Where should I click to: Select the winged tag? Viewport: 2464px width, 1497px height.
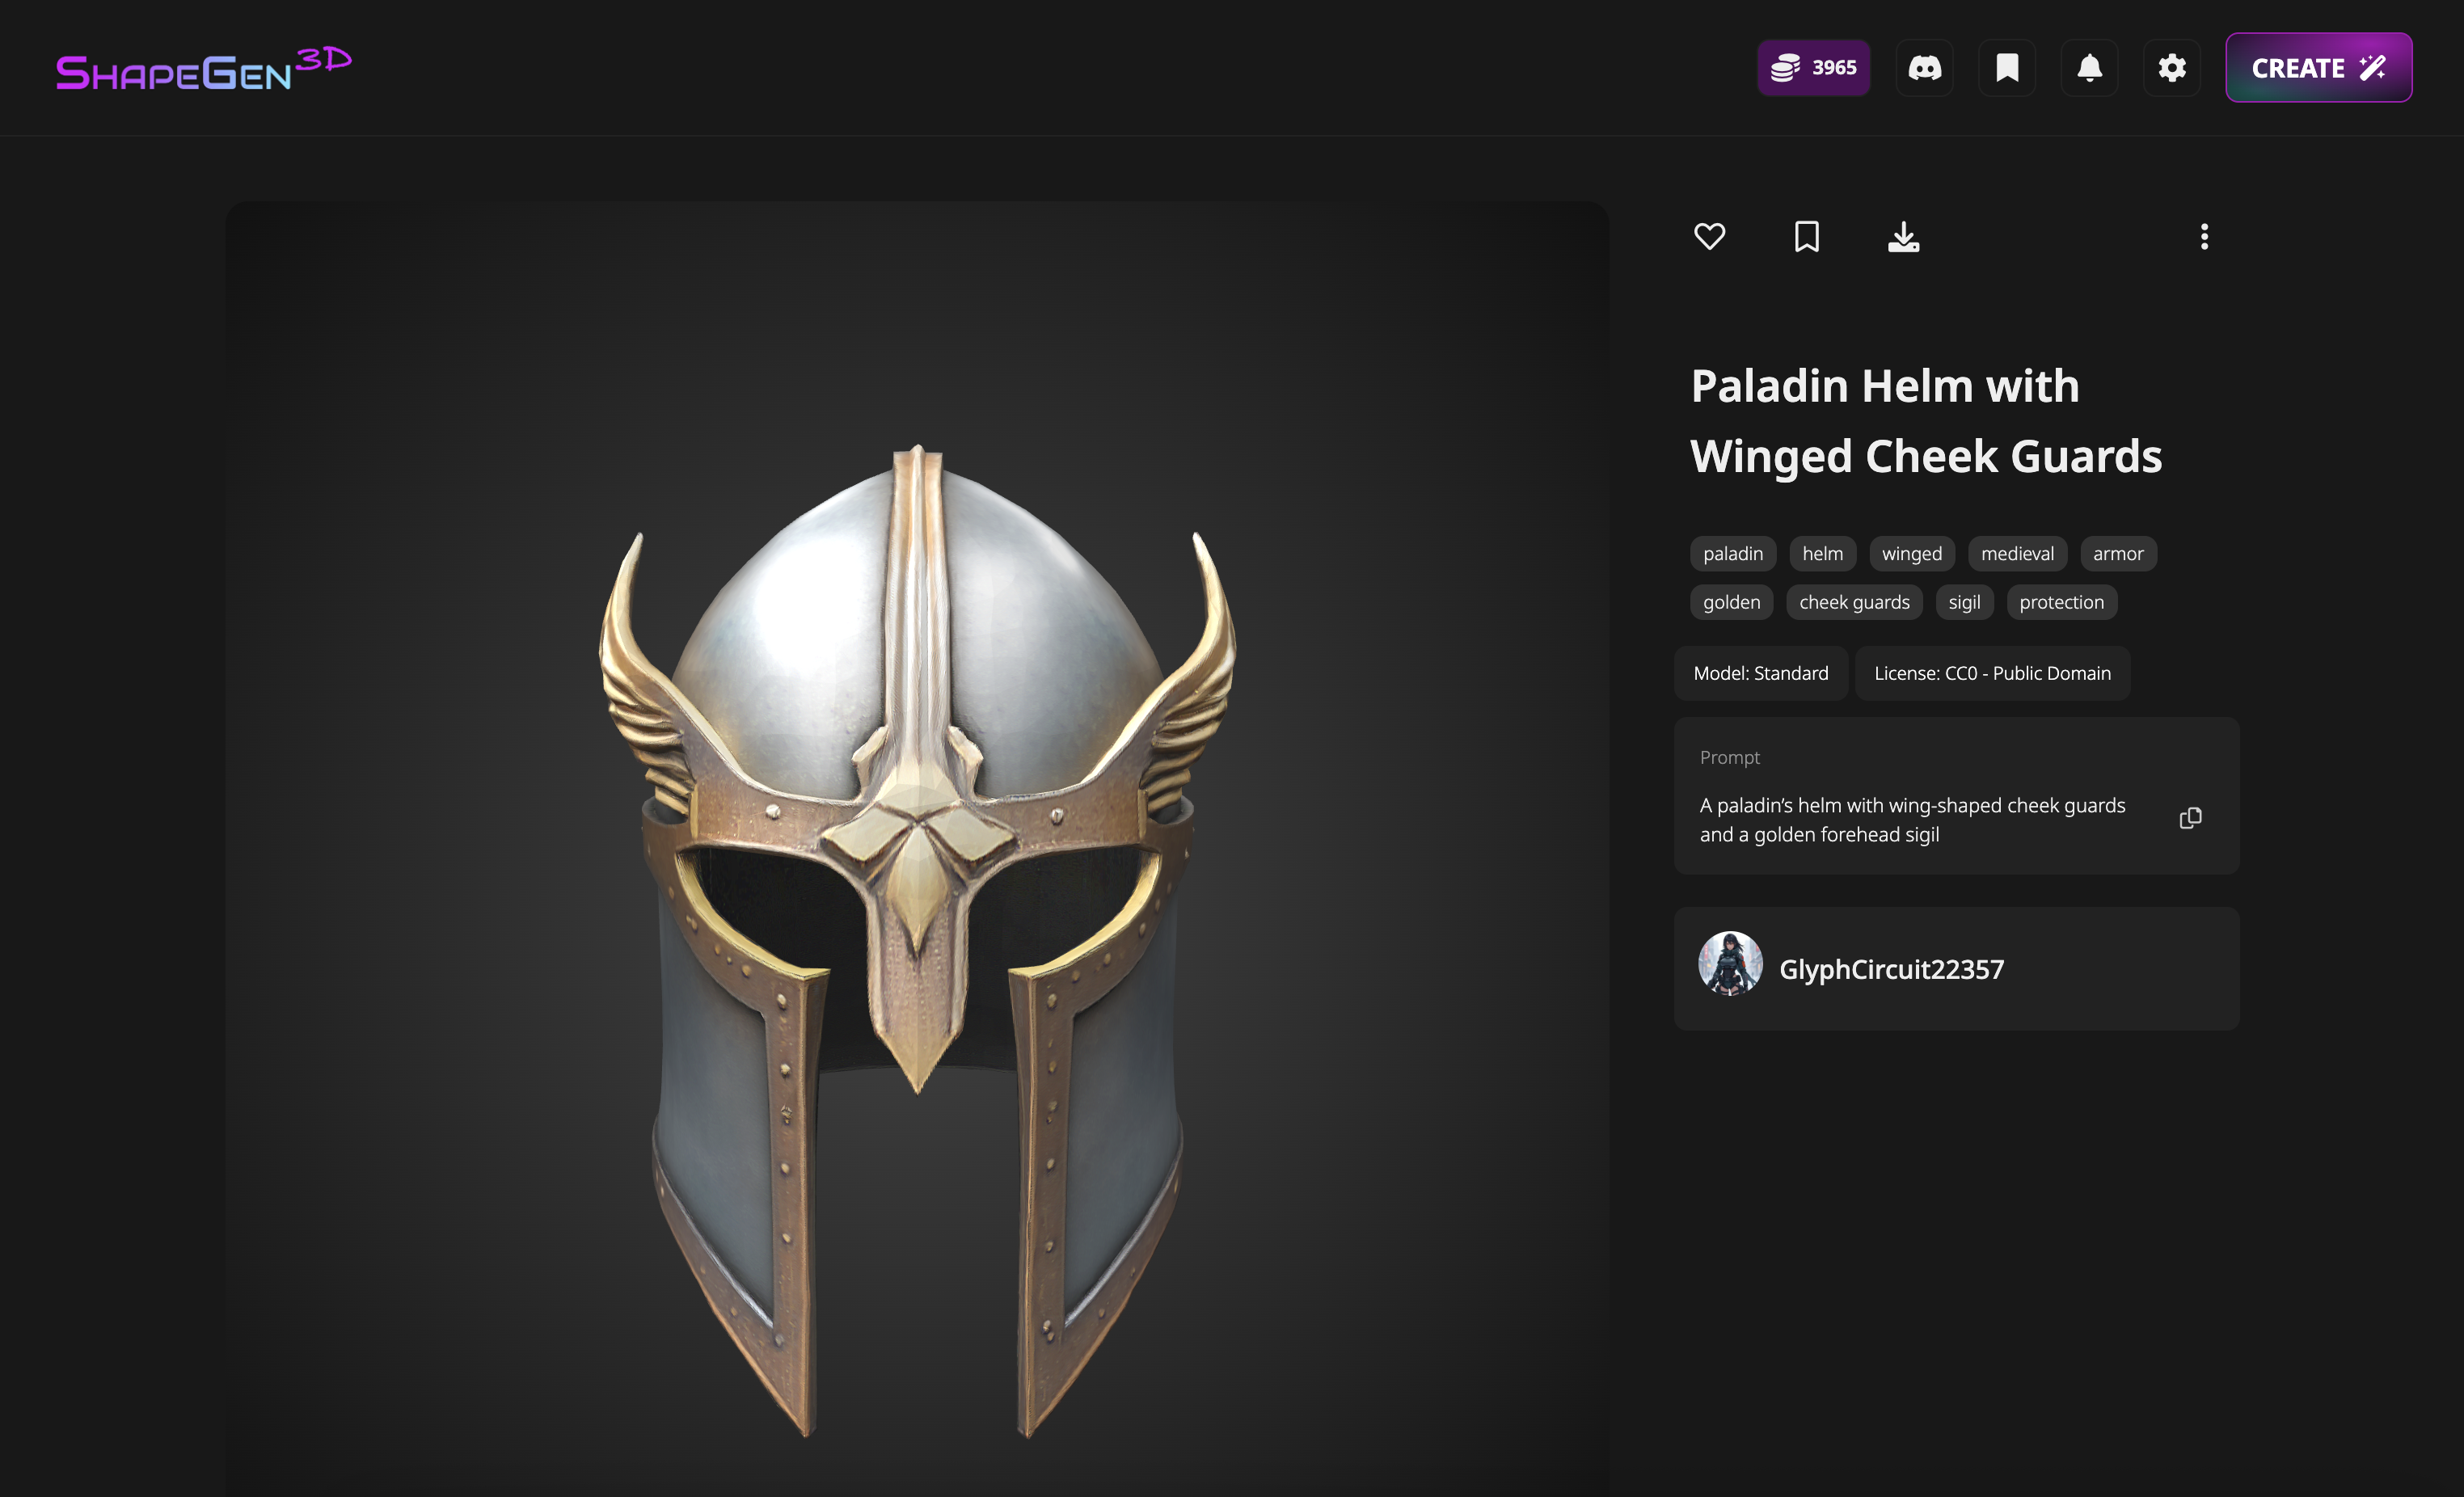[x=1911, y=553]
